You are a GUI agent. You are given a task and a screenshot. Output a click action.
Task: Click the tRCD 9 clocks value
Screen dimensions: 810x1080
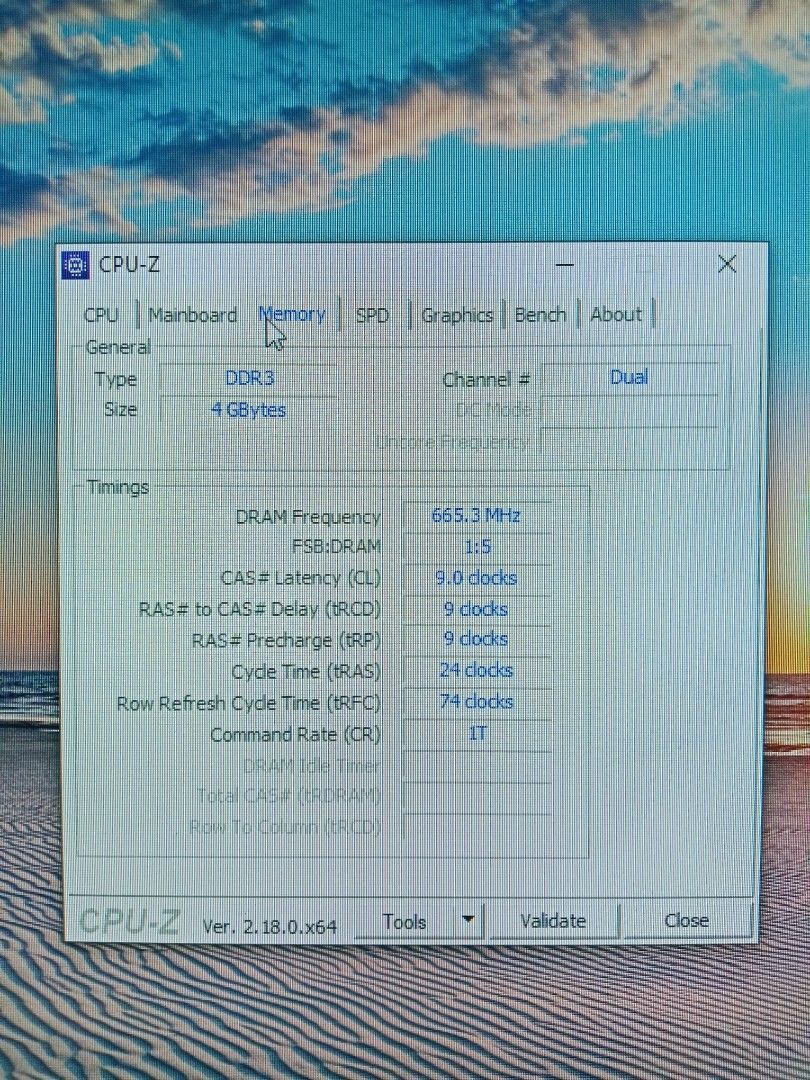pos(476,610)
